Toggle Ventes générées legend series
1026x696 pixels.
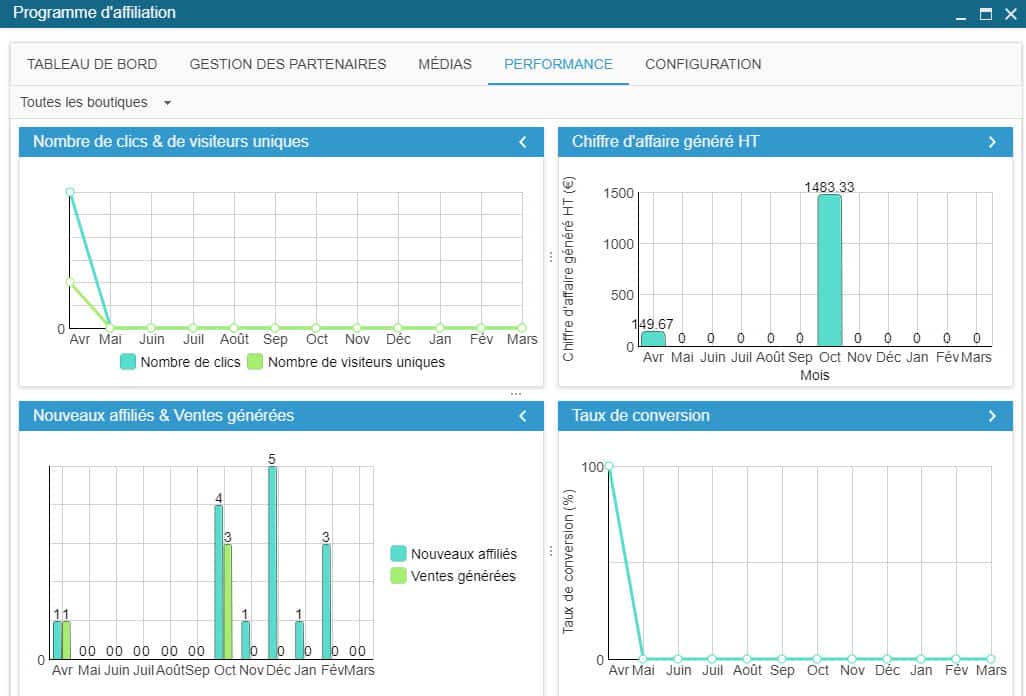point(453,575)
